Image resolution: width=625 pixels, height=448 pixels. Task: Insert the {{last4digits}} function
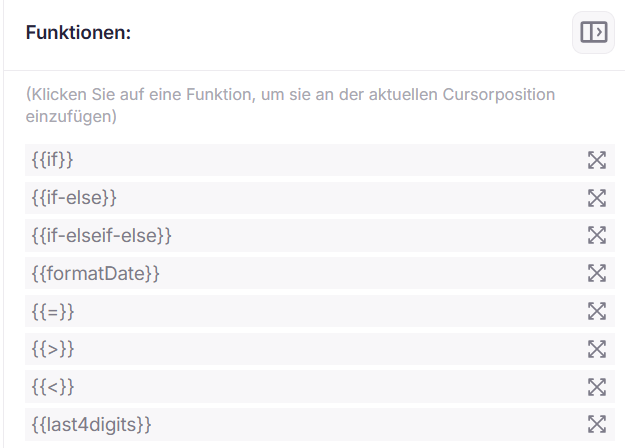pos(92,424)
